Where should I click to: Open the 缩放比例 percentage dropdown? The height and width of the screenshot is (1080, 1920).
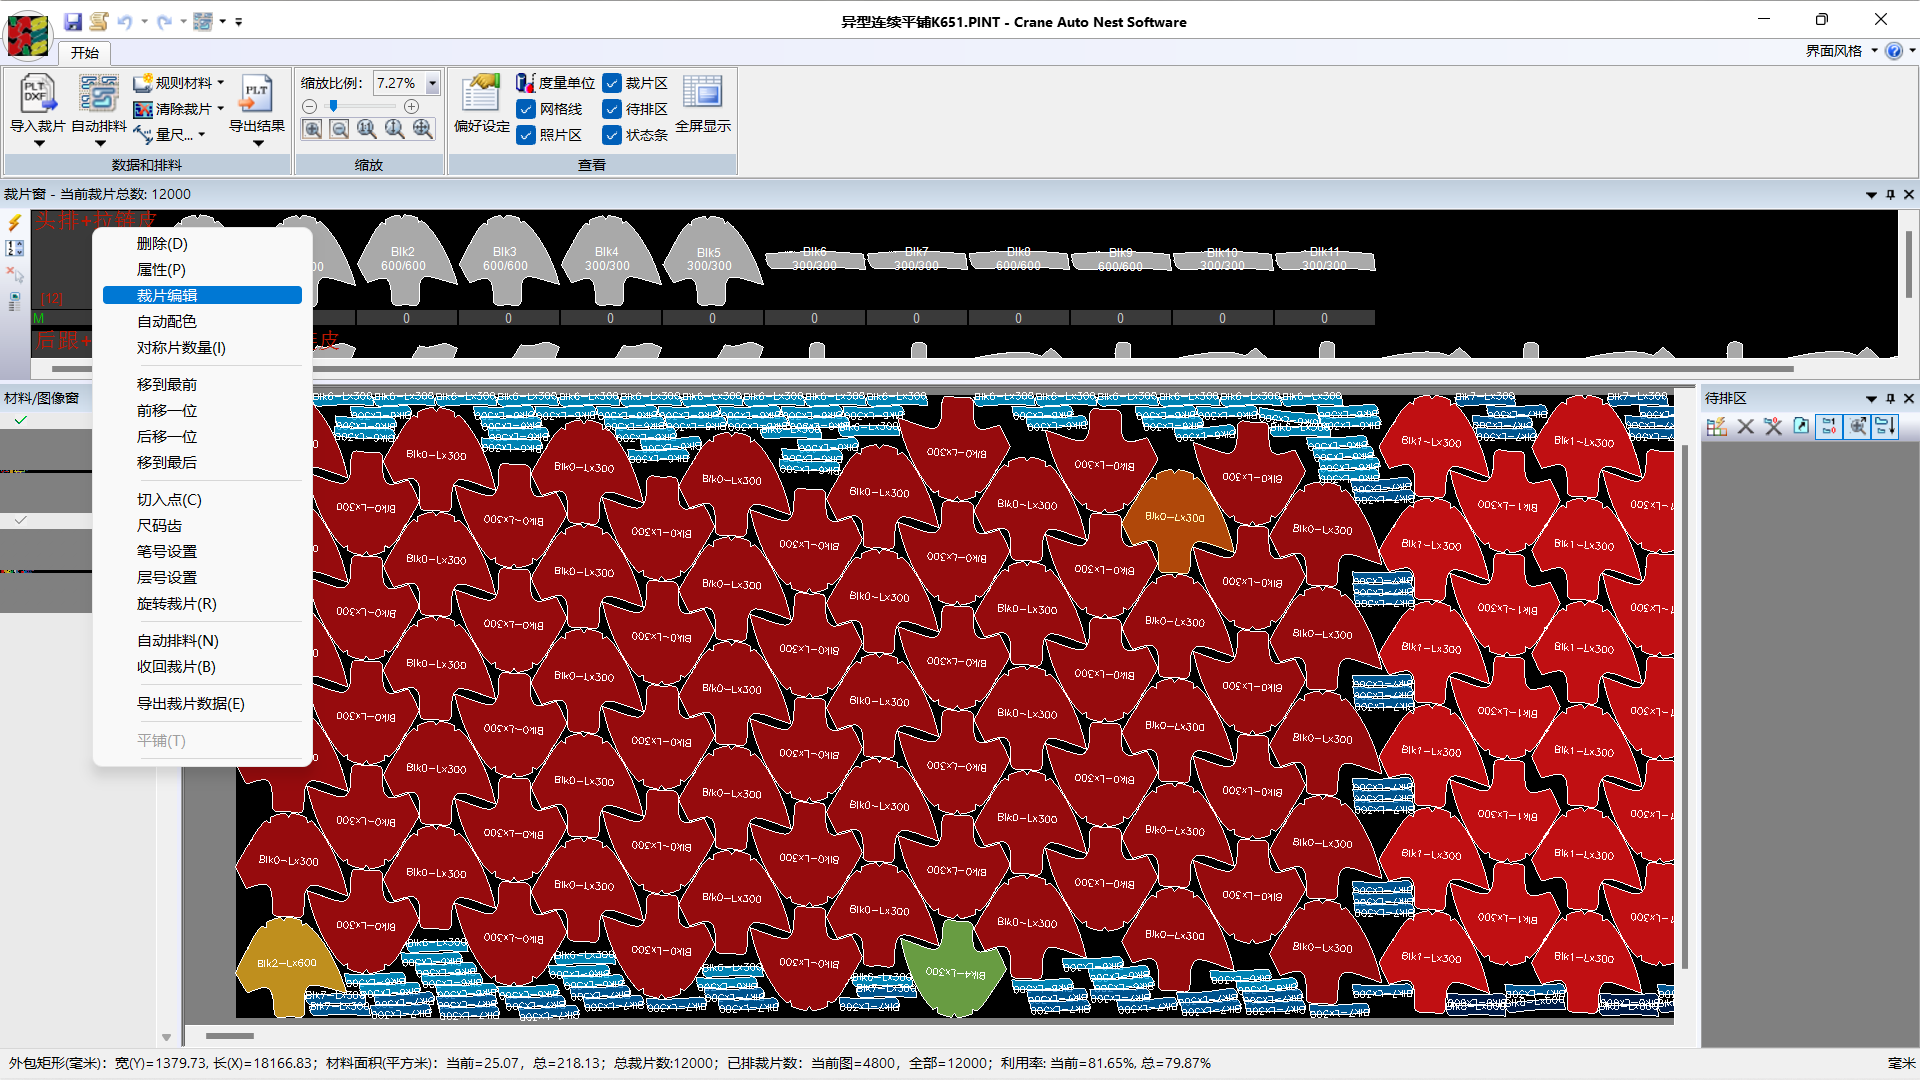pyautogui.click(x=433, y=83)
